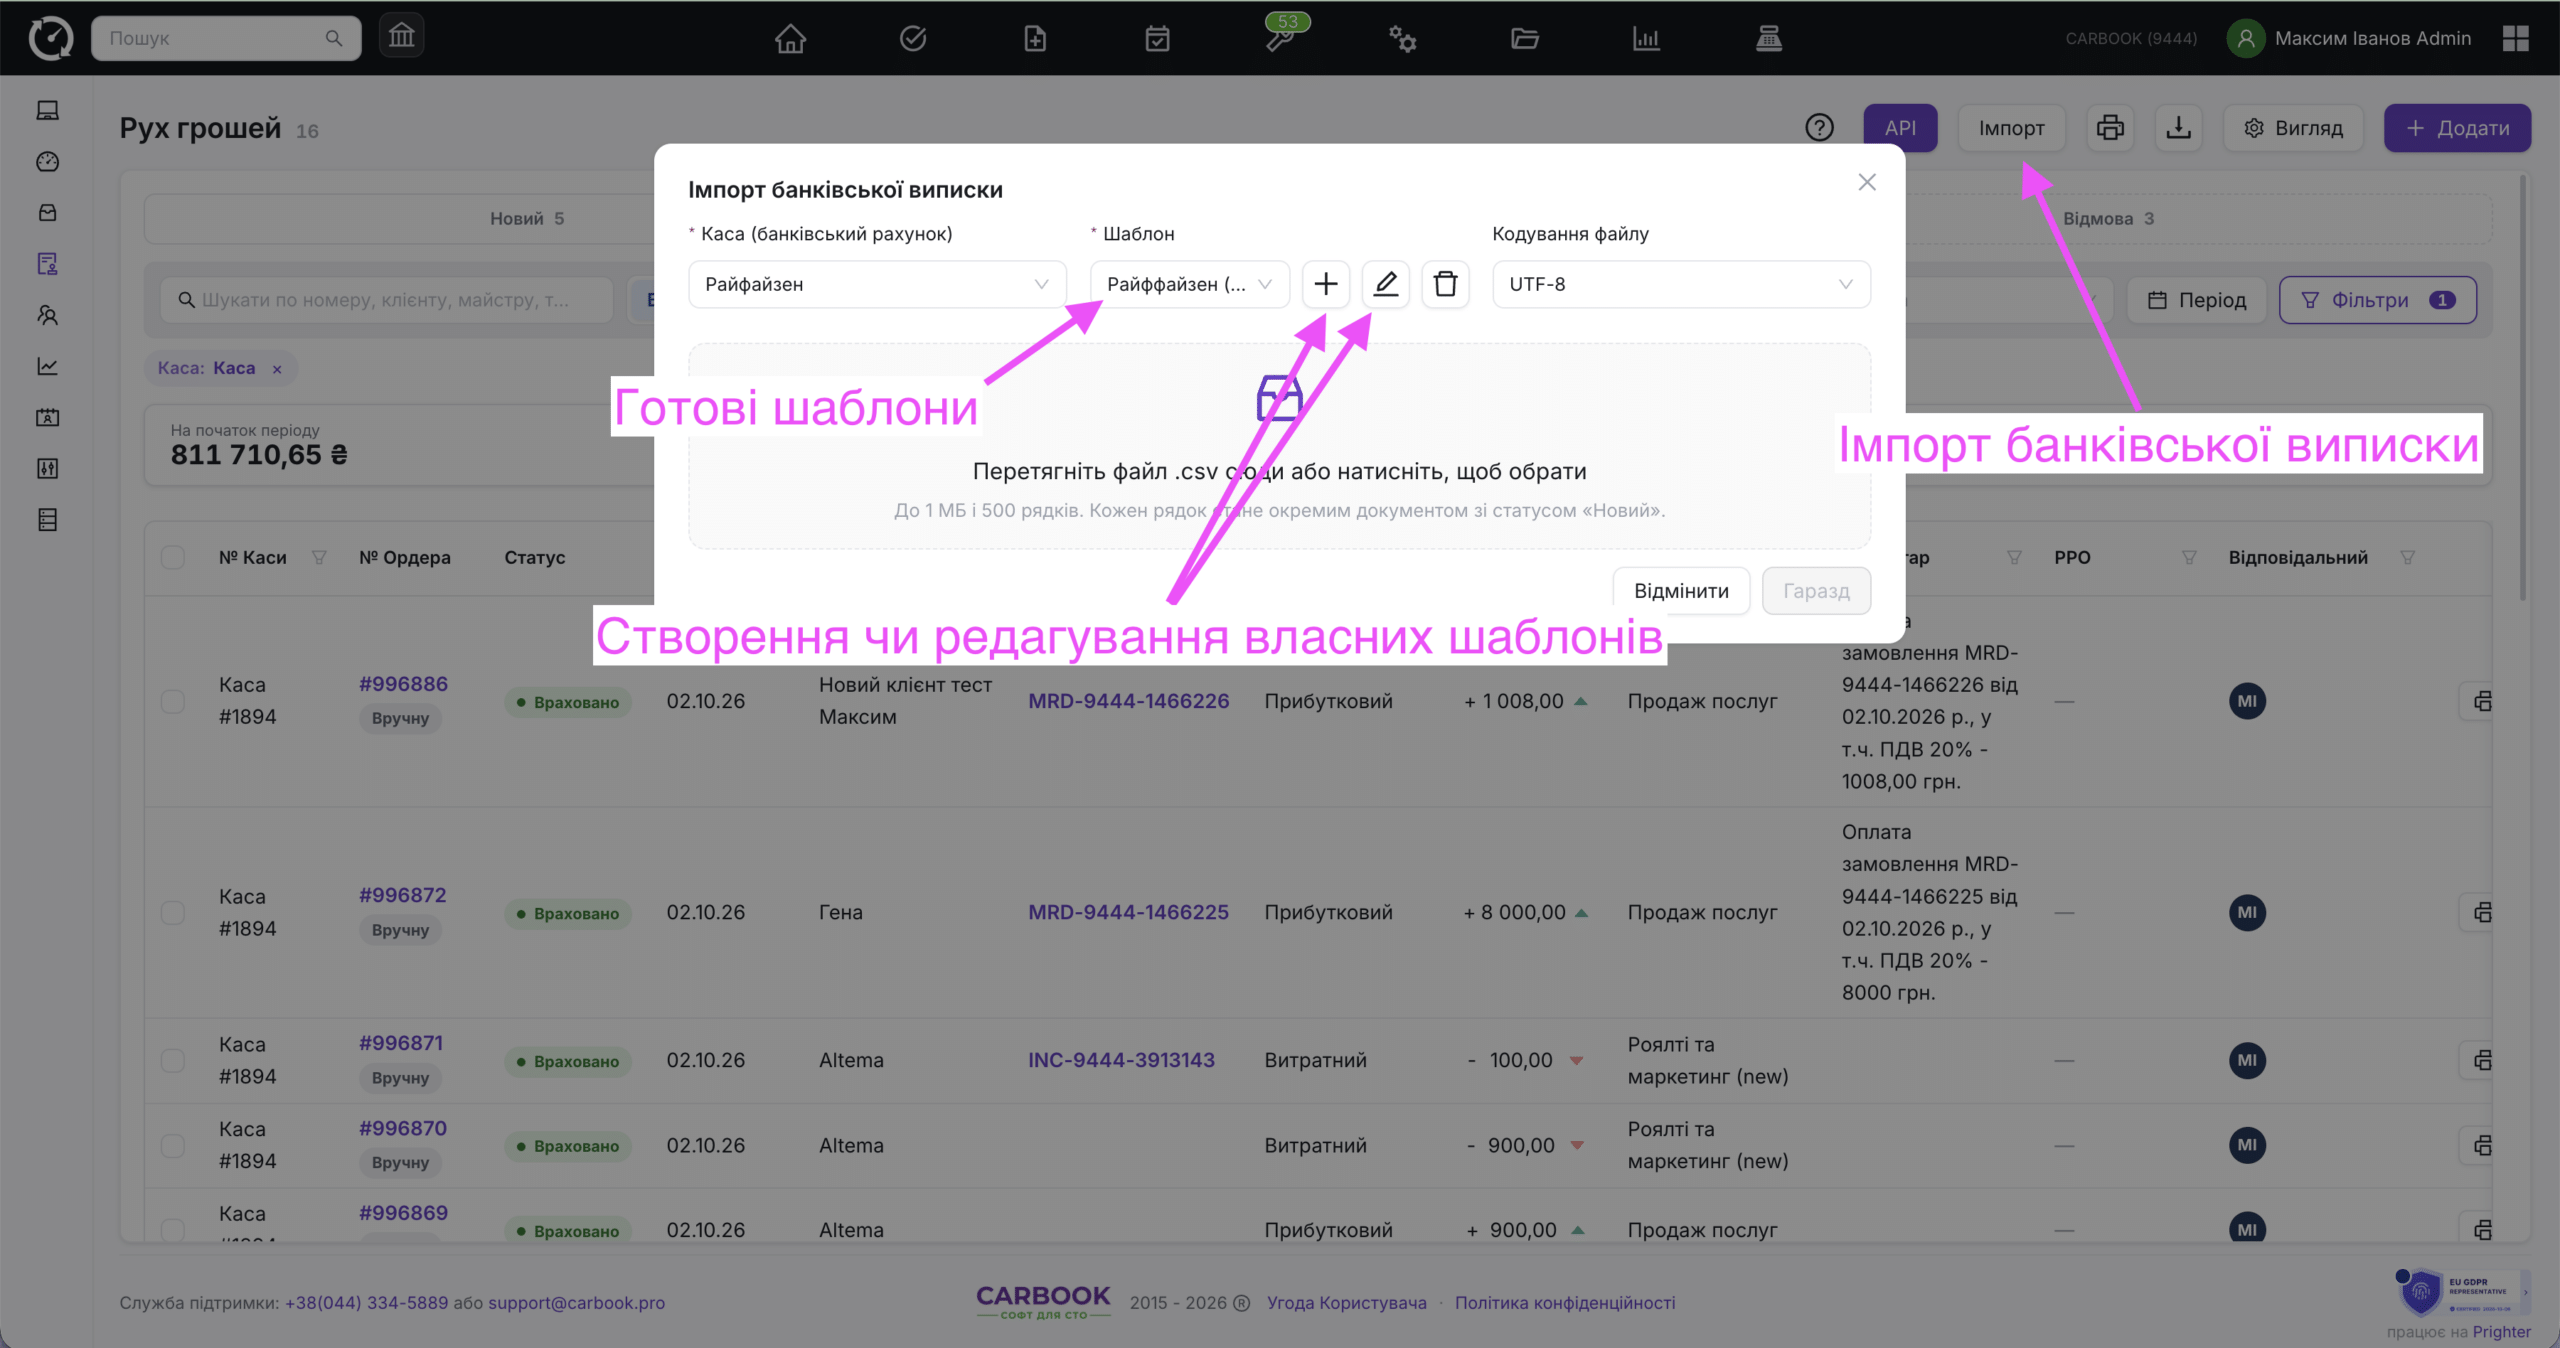The width and height of the screenshot is (2560, 1348).
Task: Open the home icon in top navigation
Action: [790, 38]
